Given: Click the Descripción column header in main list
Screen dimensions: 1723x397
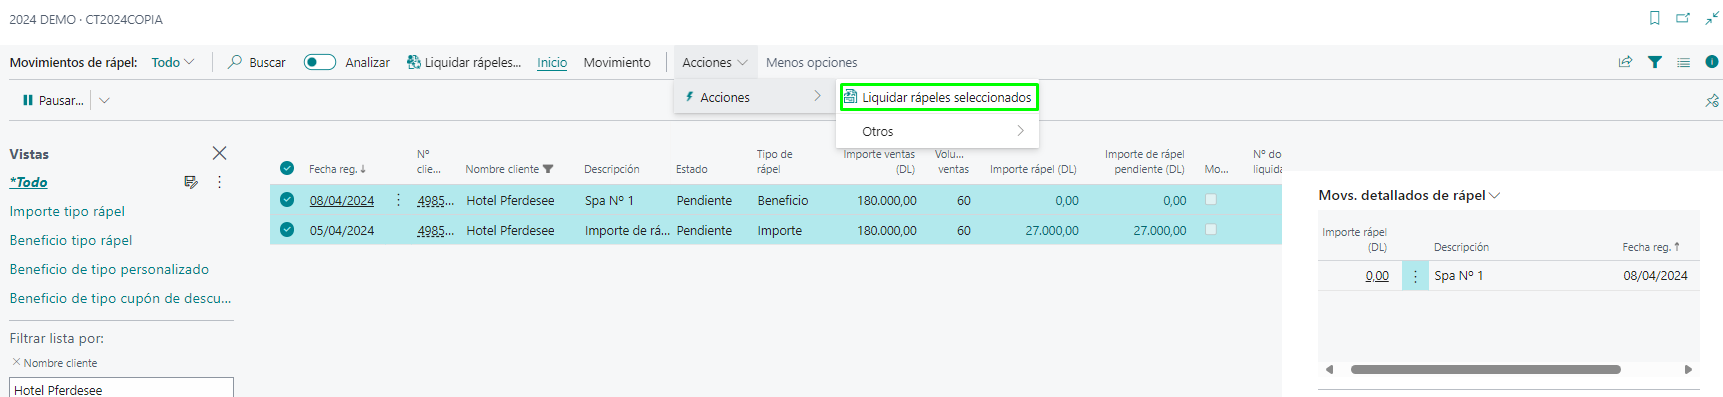Looking at the screenshot, I should click(x=612, y=169).
